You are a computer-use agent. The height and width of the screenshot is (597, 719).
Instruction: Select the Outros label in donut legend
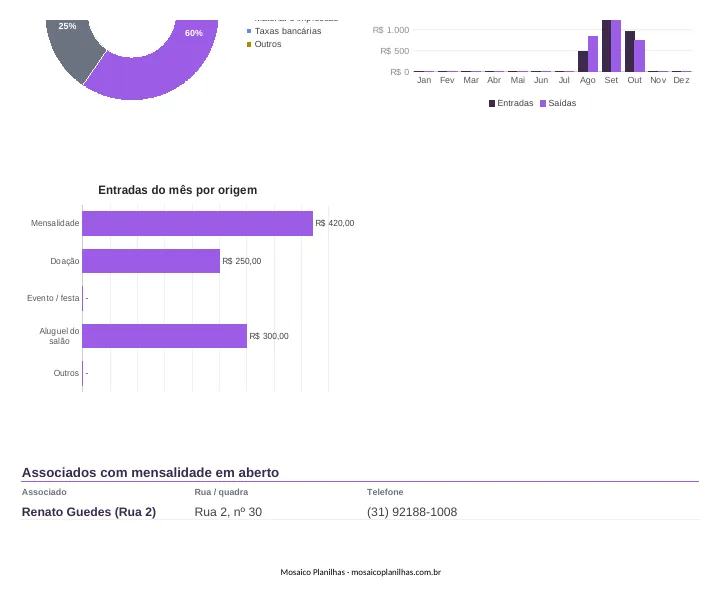(268, 44)
